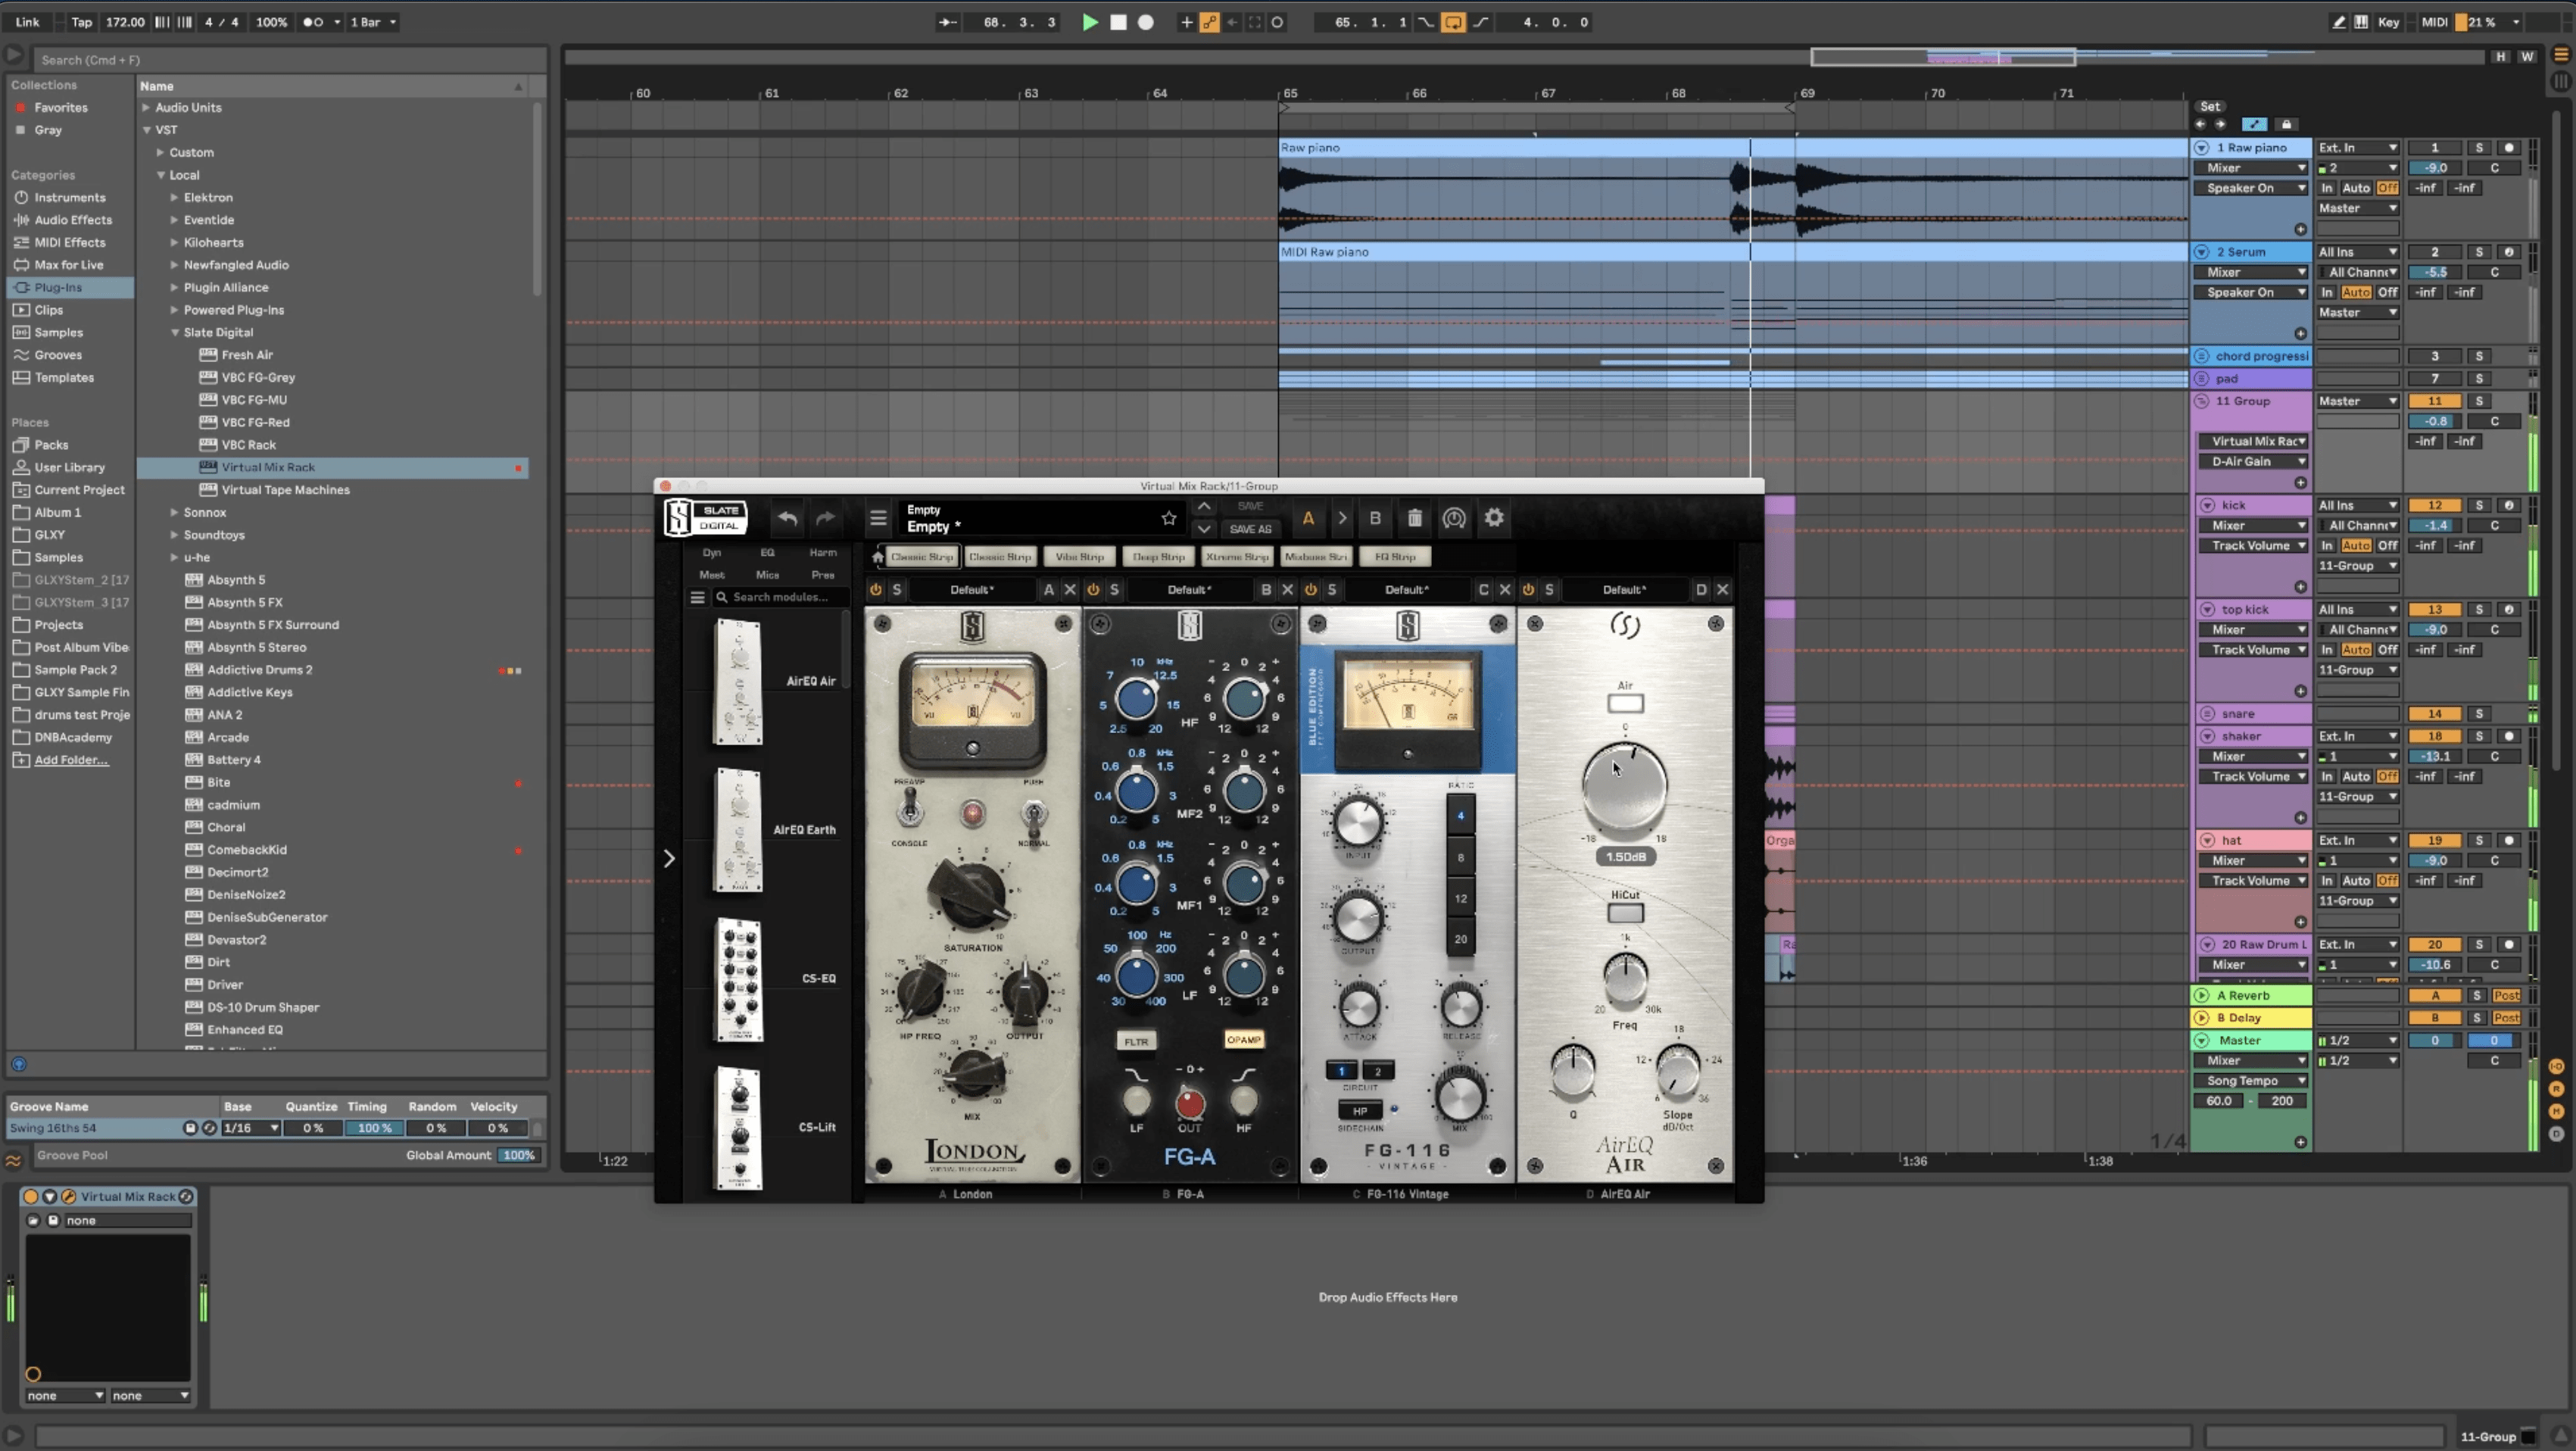Toggle the 2 Serum track activator
Image resolution: width=2576 pixels, height=1451 pixels.
point(2435,252)
